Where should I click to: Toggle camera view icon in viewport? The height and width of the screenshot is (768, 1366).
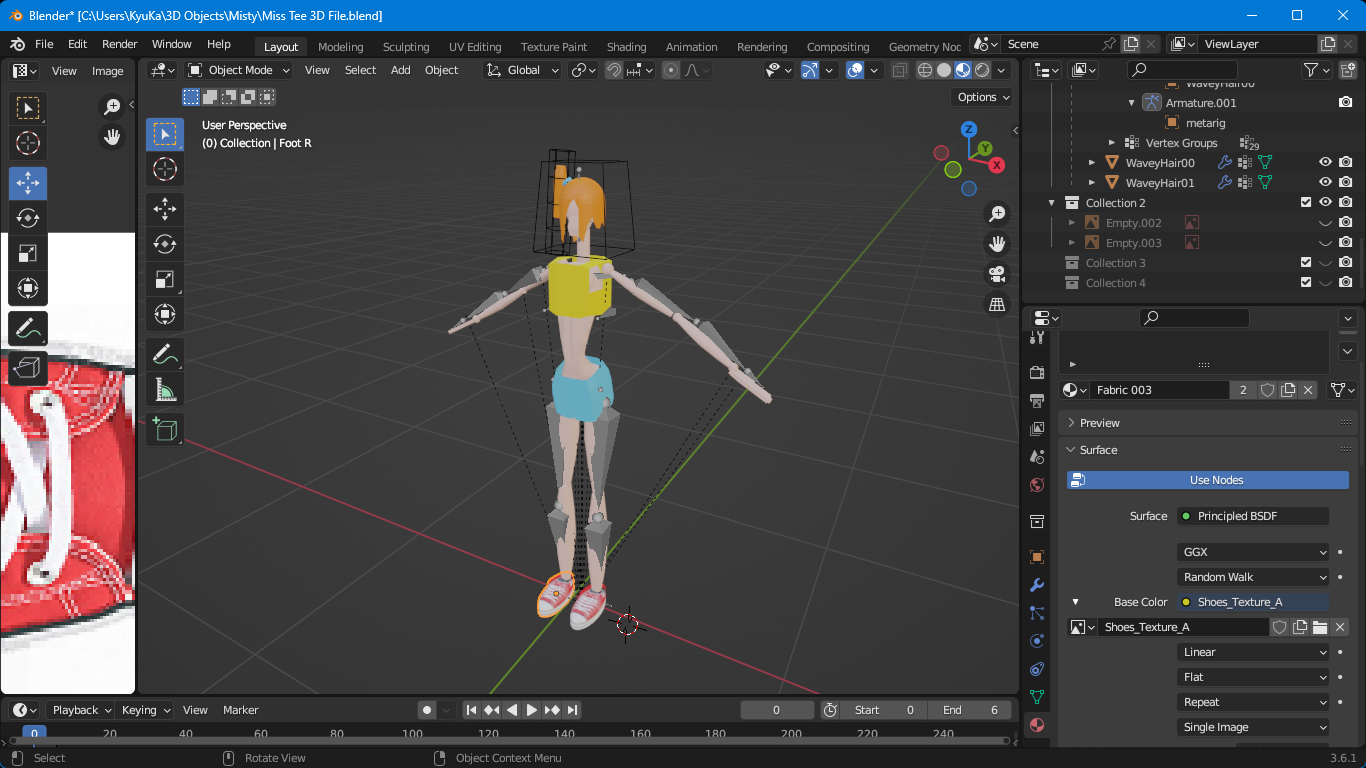[997, 274]
